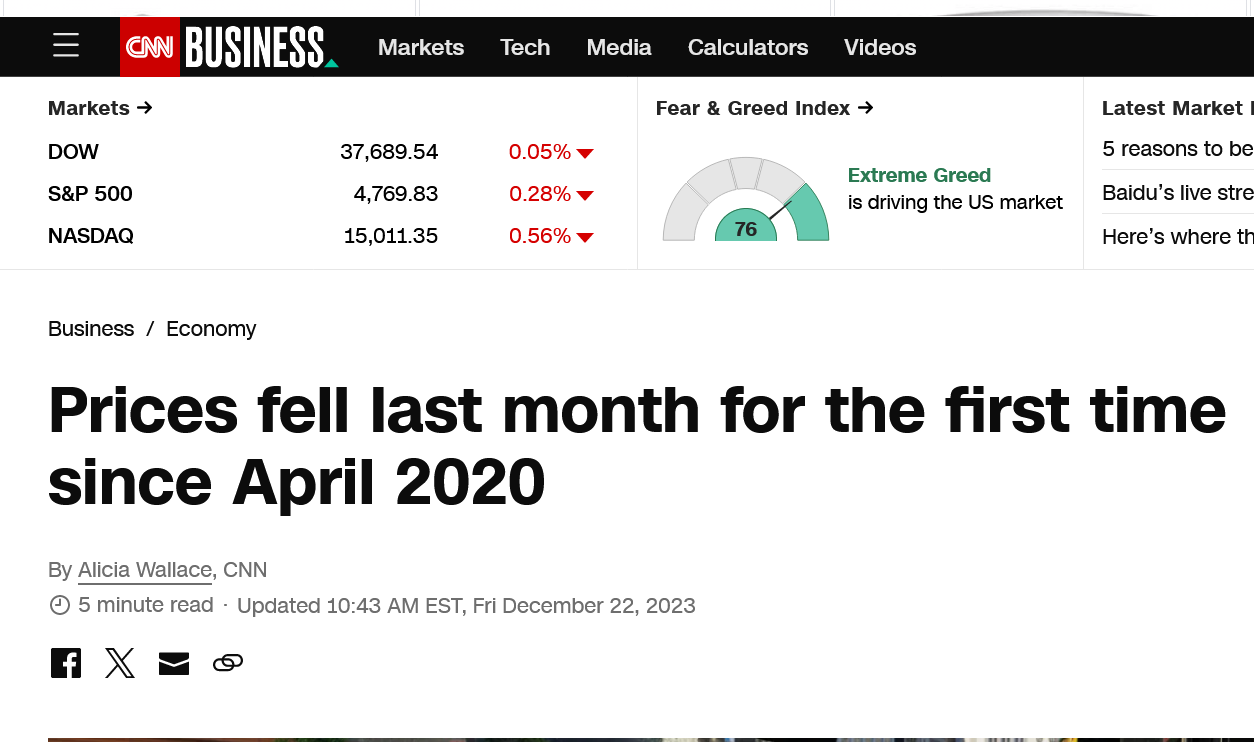Click the CNN logo
The image size is (1254, 742).
tap(150, 46)
